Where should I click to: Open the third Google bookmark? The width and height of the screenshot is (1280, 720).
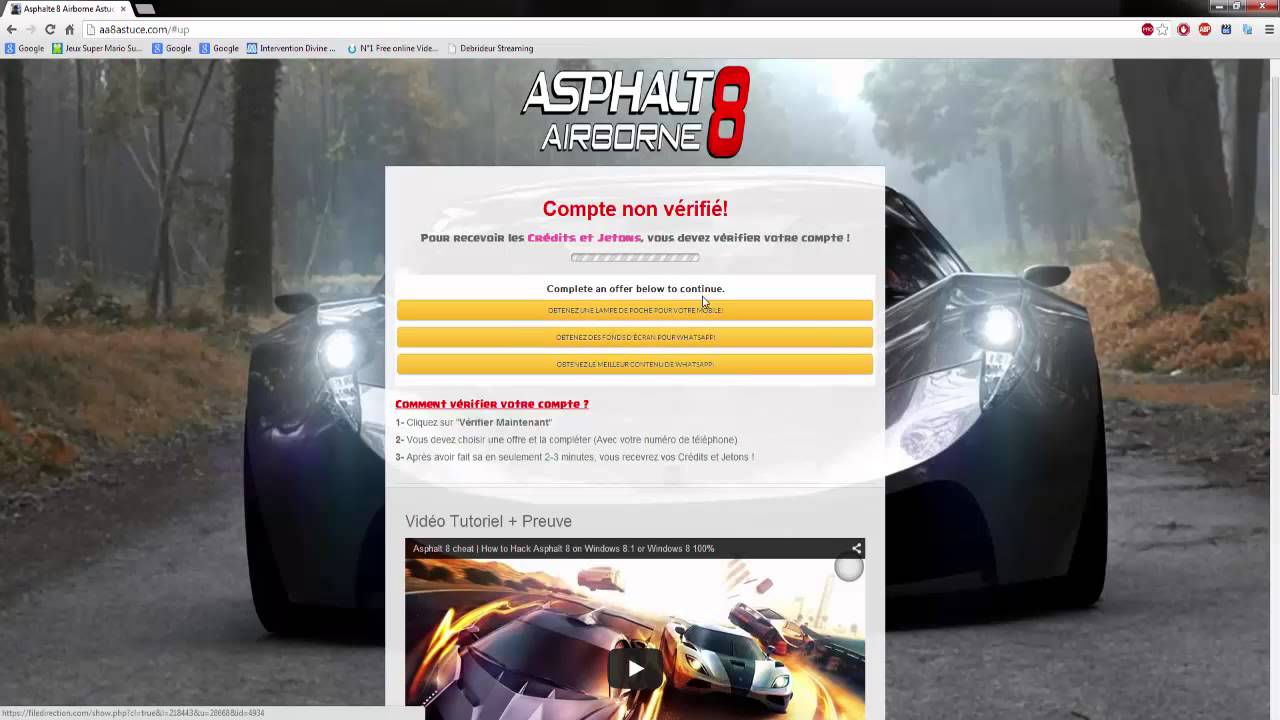click(x=219, y=48)
